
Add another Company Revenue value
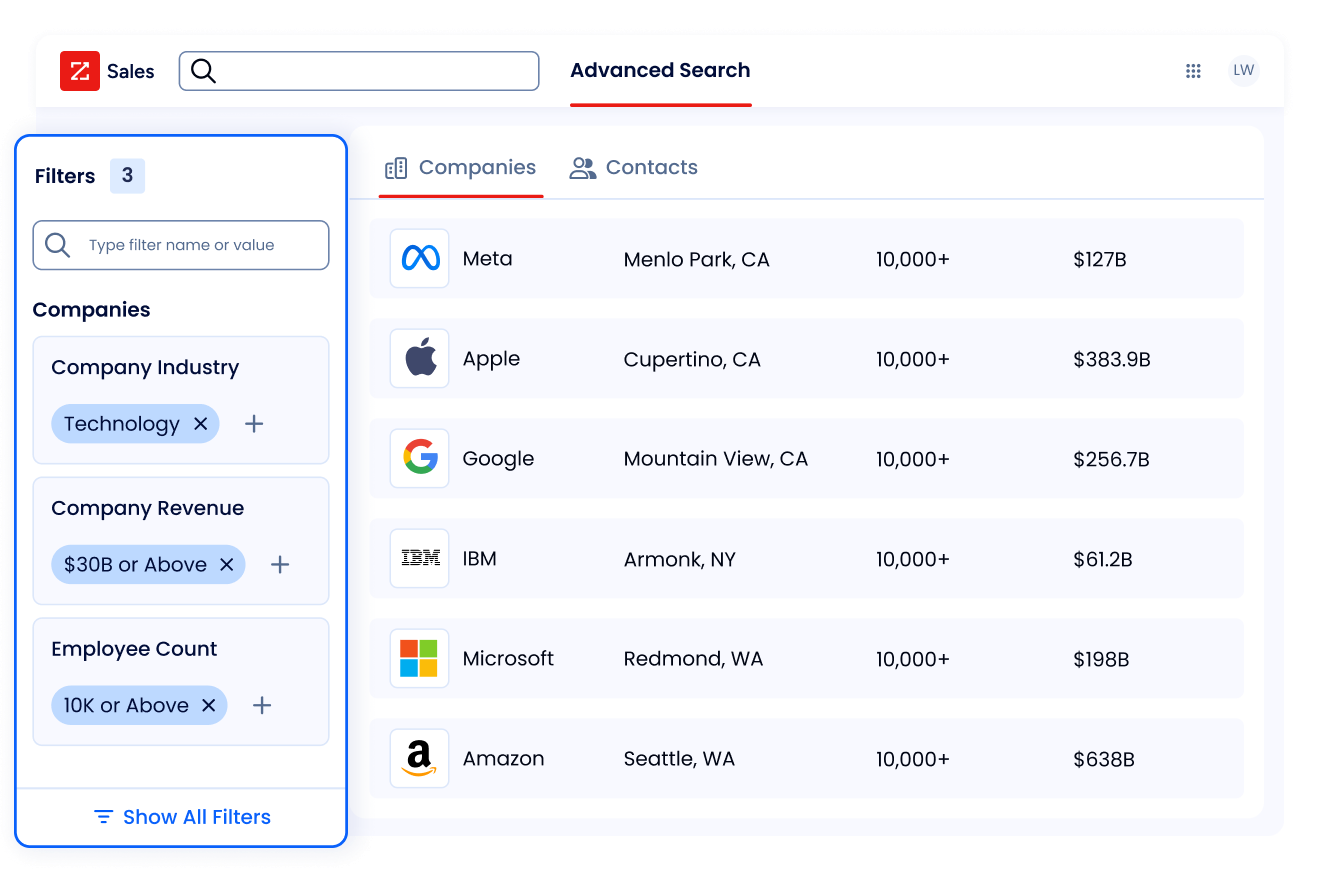[280, 565]
